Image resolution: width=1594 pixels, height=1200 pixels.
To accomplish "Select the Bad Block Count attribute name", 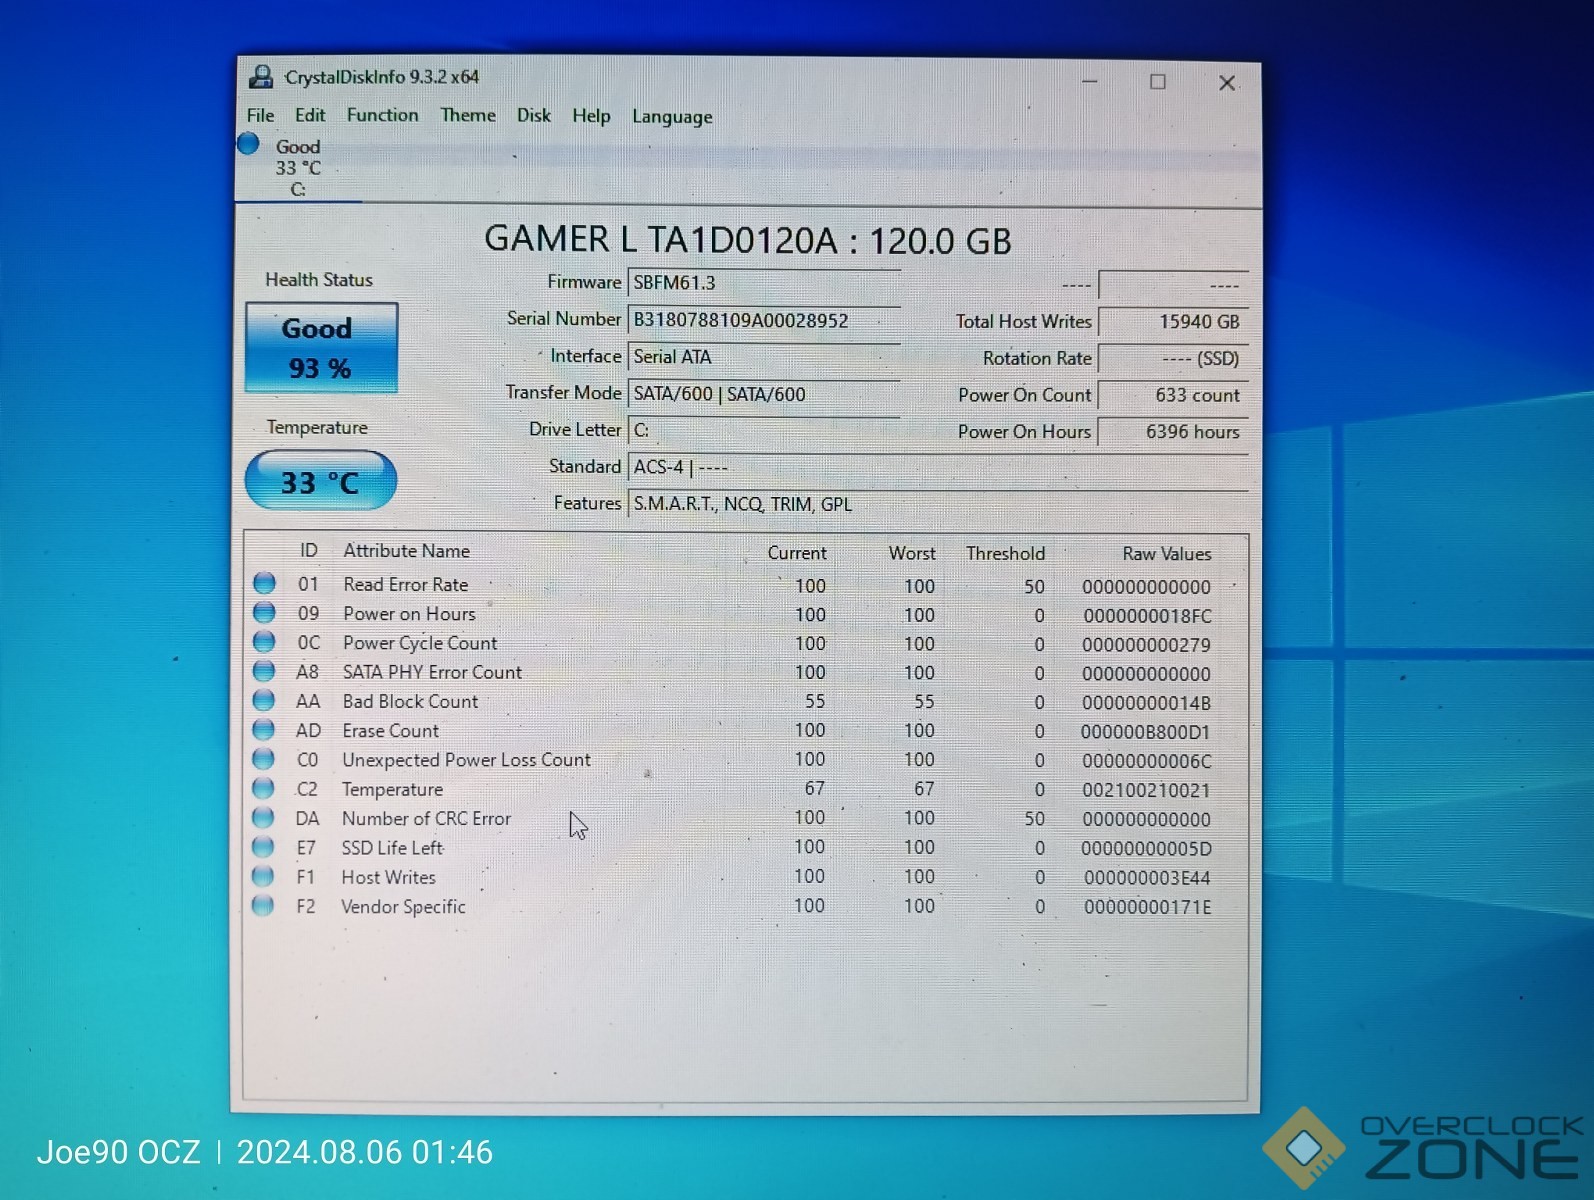I will [410, 702].
